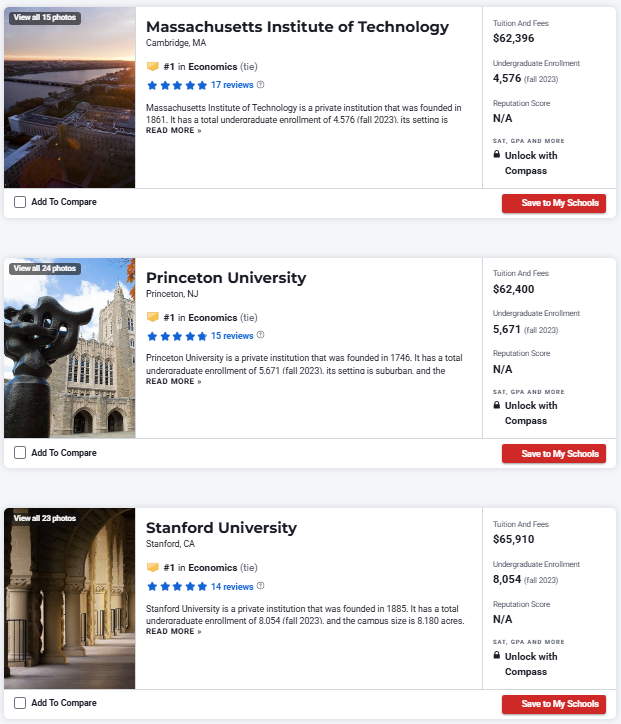Click MIT's ranking badge icon
Viewport: 621px width, 724px height.
(153, 66)
